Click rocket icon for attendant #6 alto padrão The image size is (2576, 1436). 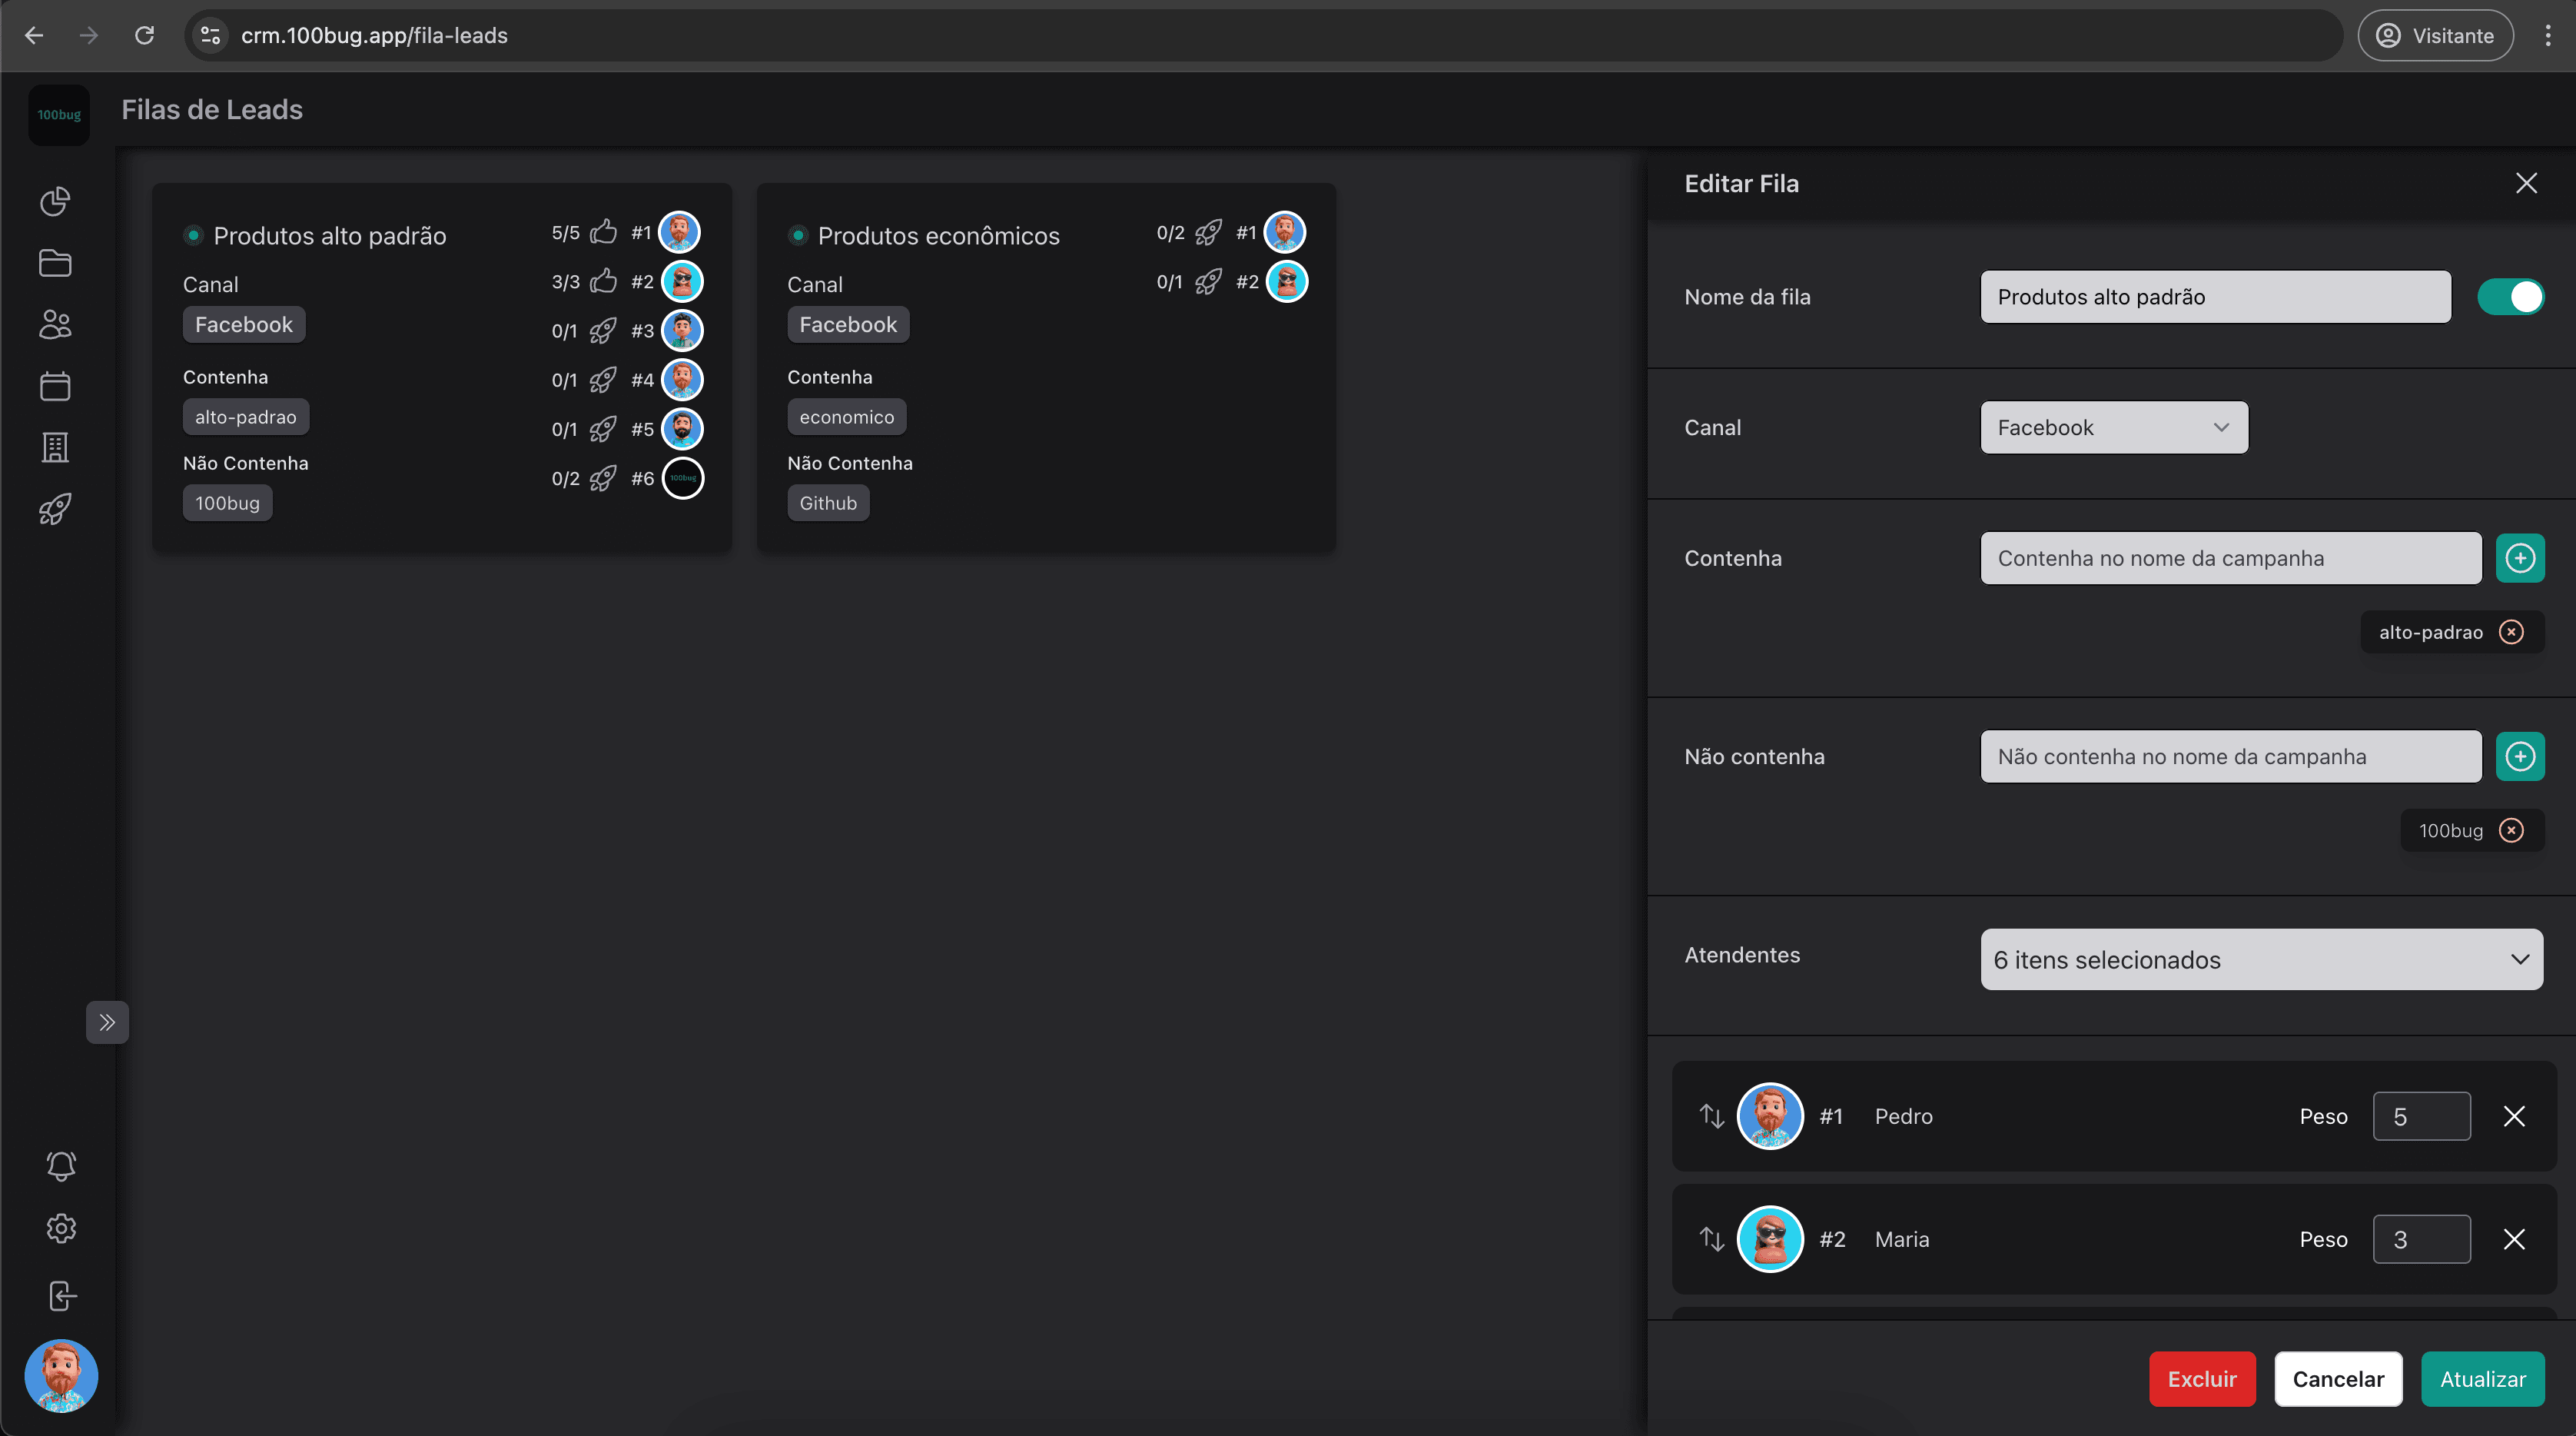click(x=603, y=478)
